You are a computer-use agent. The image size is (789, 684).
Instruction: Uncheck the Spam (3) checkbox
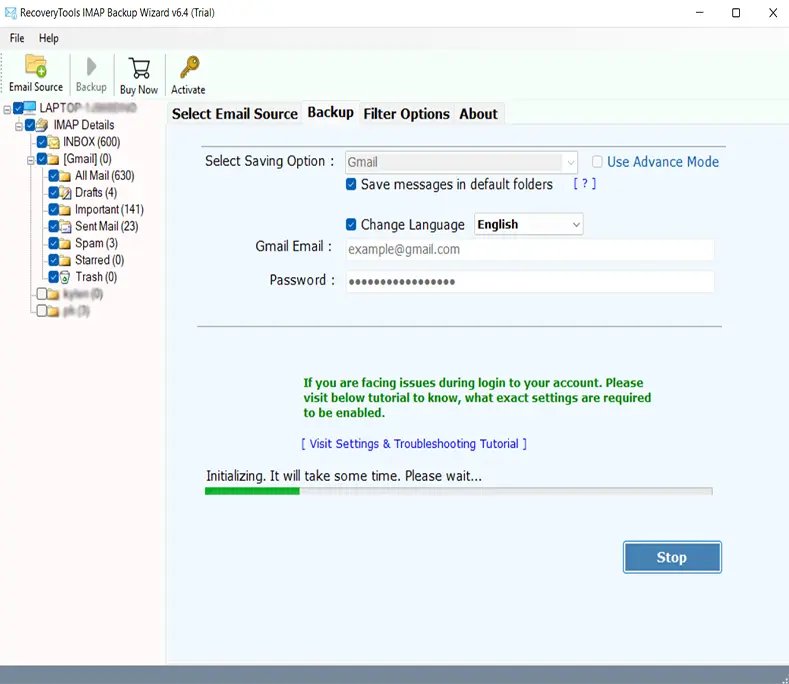[53, 244]
